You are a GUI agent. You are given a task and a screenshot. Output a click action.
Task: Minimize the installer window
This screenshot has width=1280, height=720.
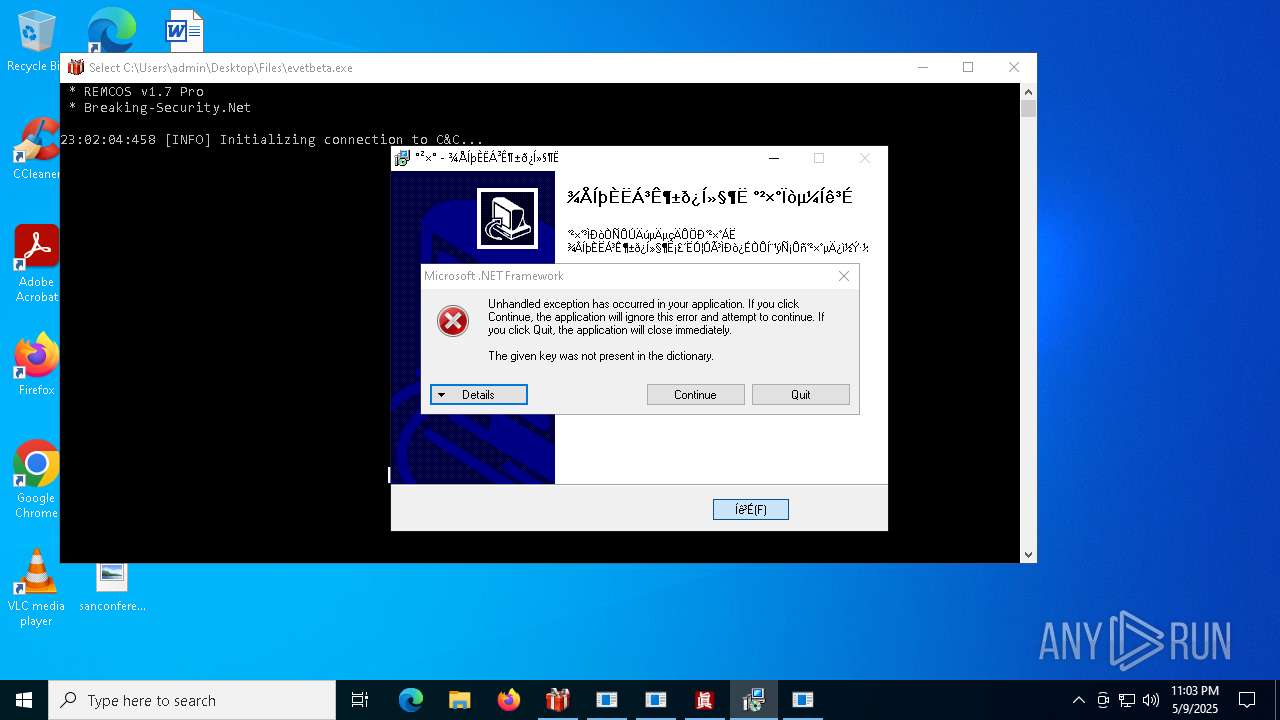point(774,158)
